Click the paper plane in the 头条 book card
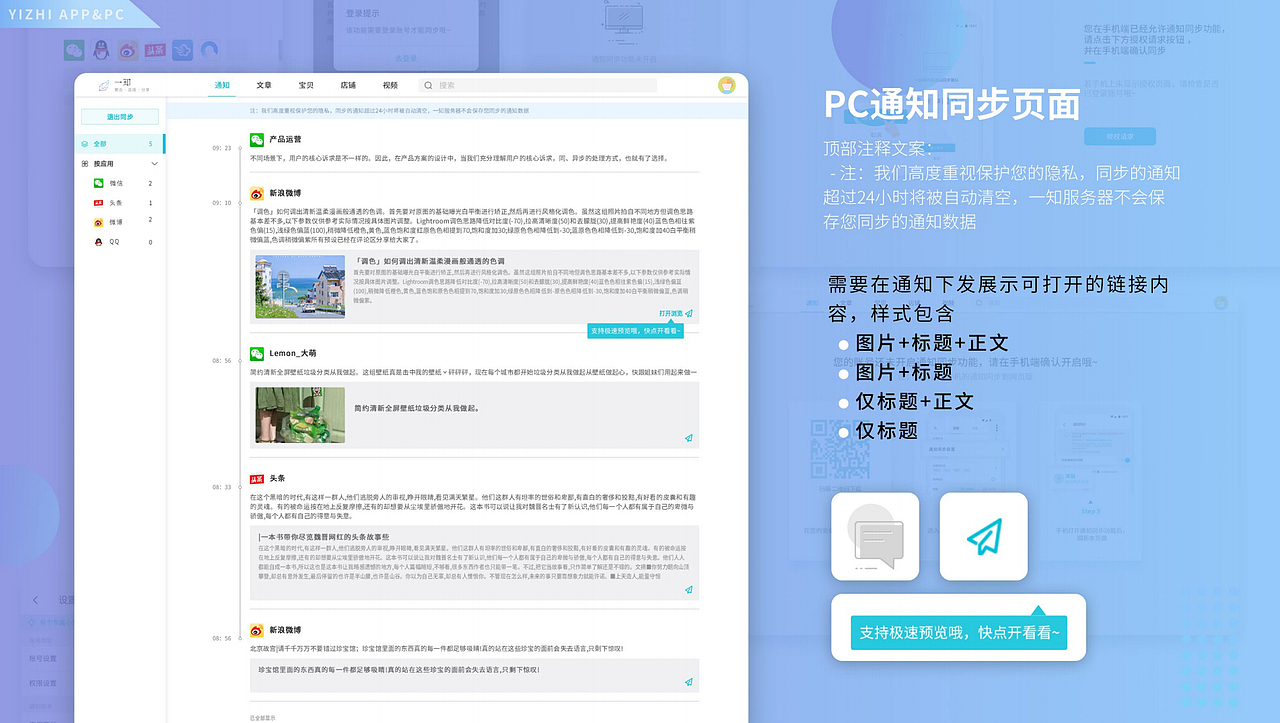 coord(689,590)
